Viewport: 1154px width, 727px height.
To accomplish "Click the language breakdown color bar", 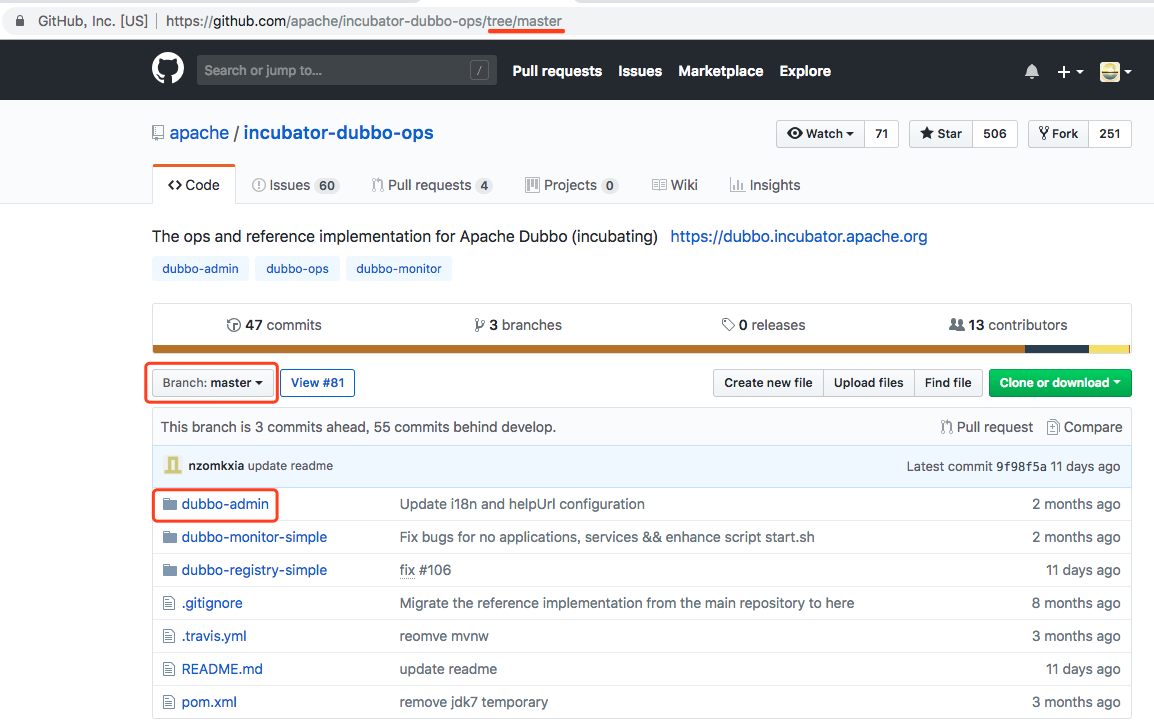I will 641,350.
